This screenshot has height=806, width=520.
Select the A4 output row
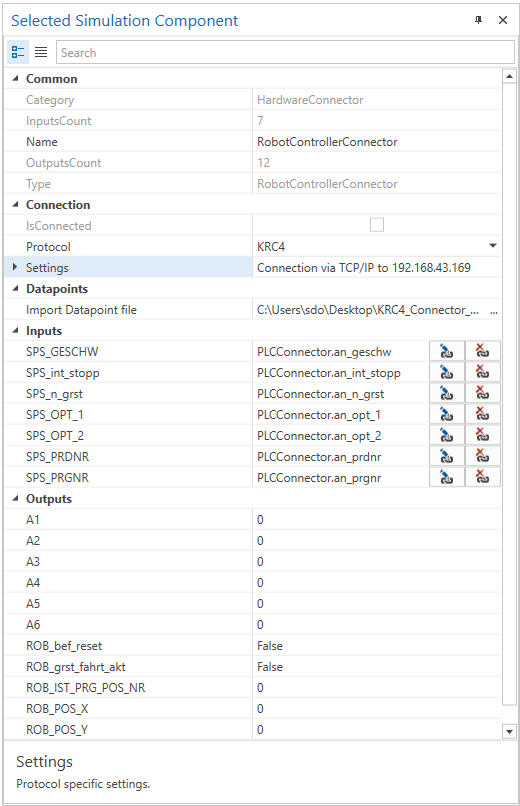tap(252, 583)
